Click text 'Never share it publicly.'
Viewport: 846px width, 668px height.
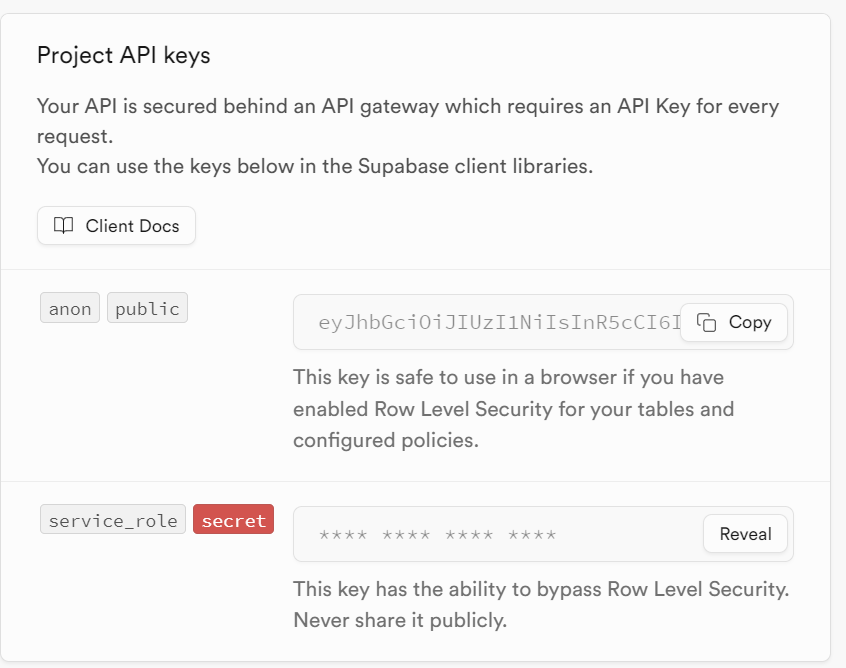400,620
